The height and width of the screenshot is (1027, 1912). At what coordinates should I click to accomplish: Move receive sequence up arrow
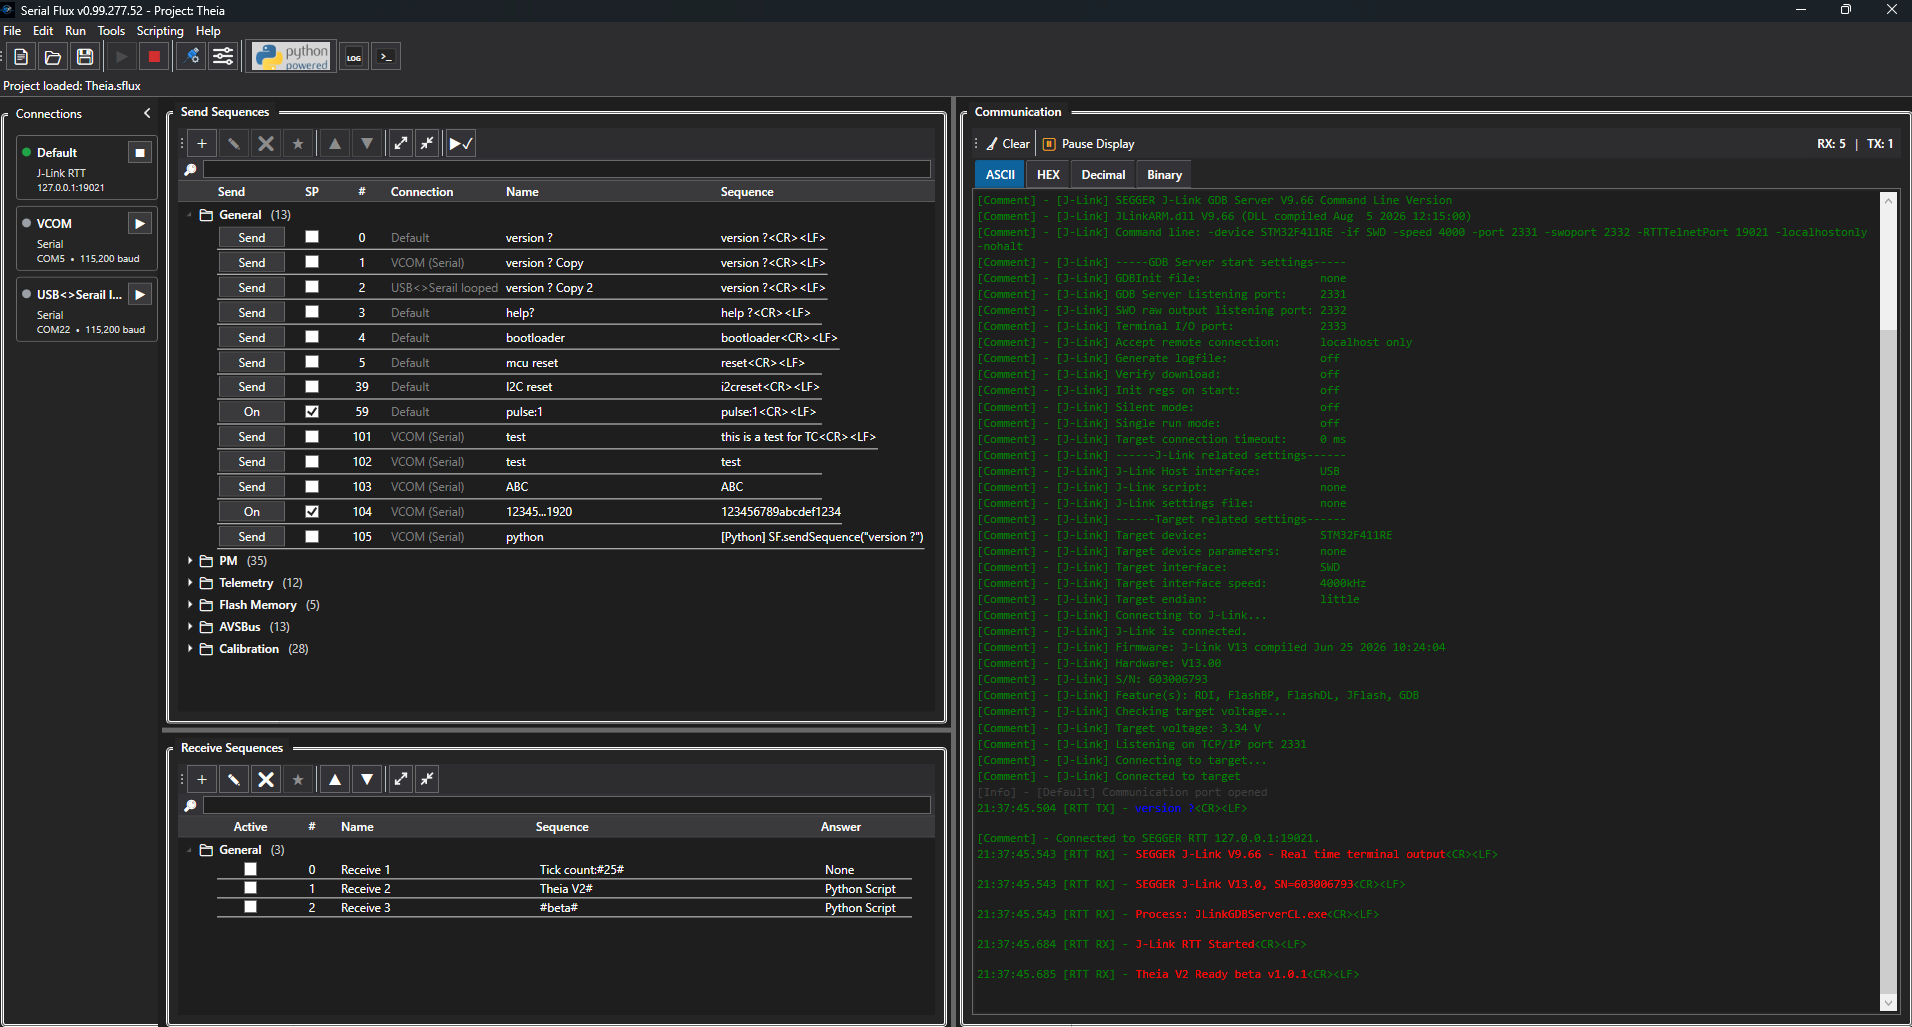point(335,779)
